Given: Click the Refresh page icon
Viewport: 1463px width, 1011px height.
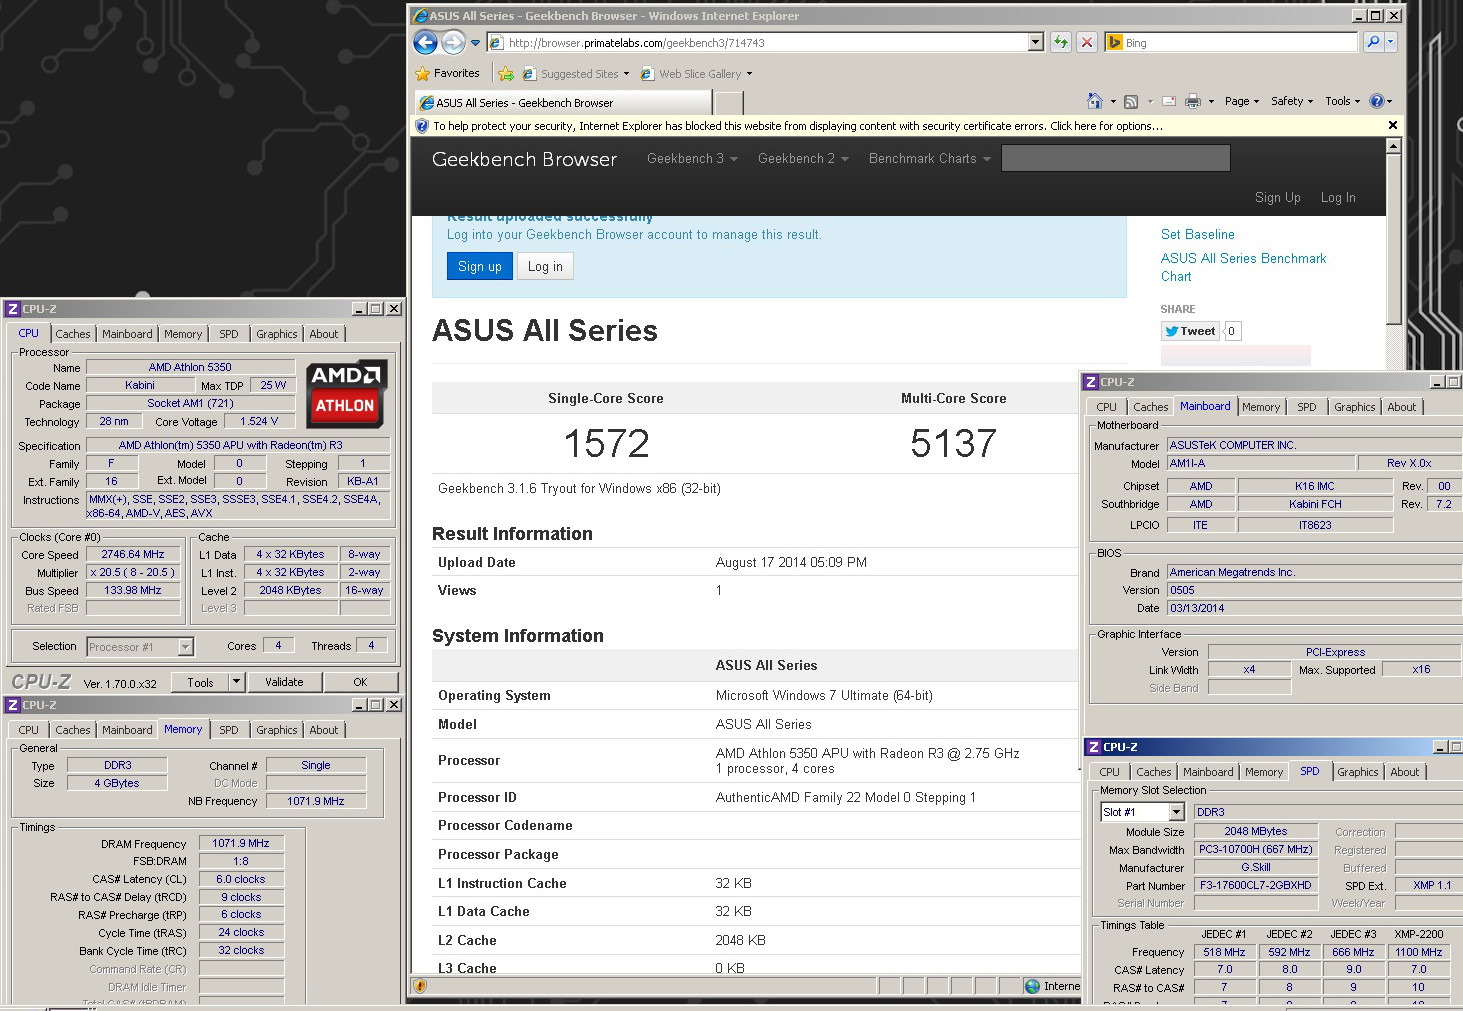Looking at the screenshot, I should [x=1061, y=42].
